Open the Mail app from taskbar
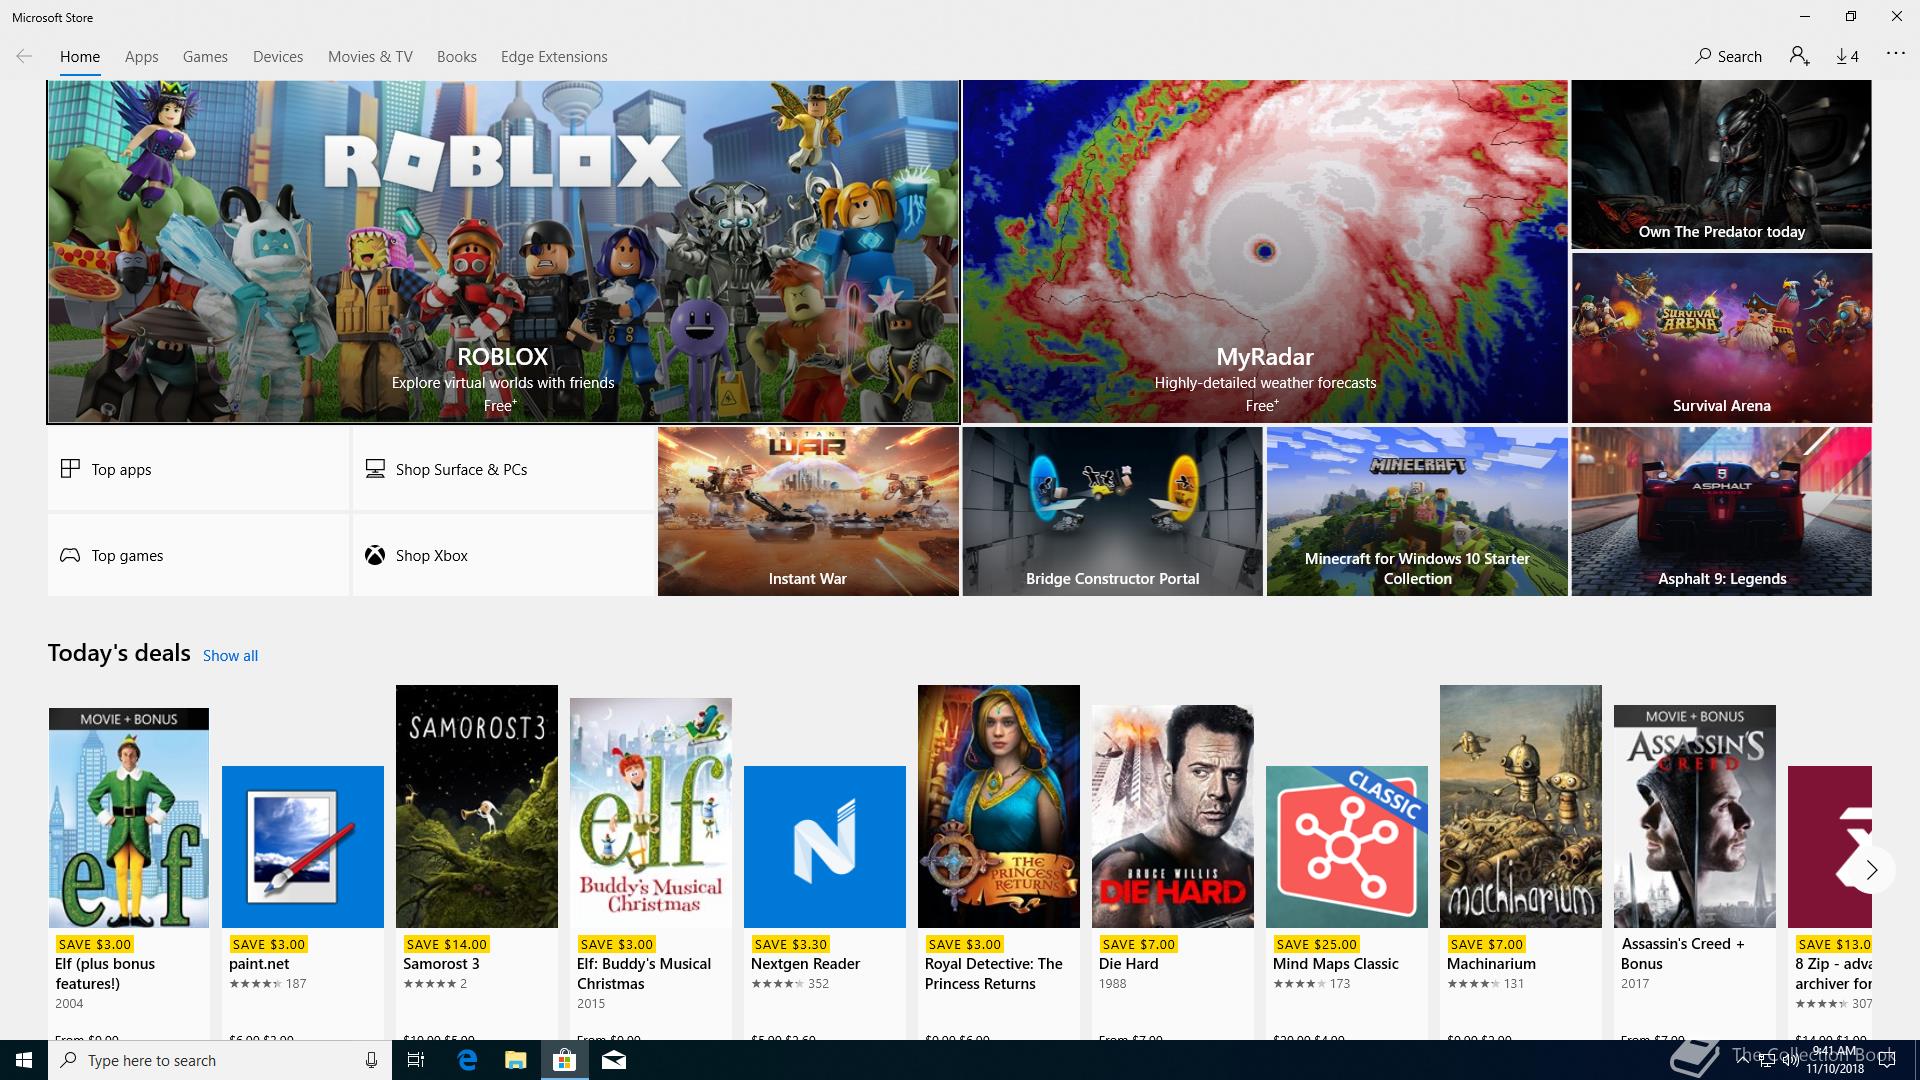The height and width of the screenshot is (1080, 1920). tap(614, 1060)
